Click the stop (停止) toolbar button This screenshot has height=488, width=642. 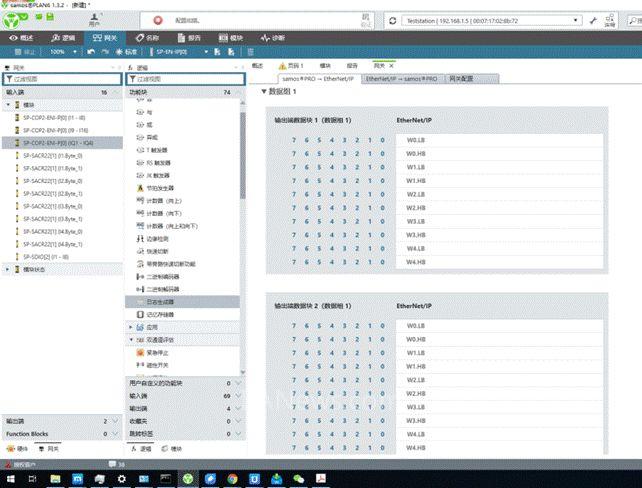tap(25, 52)
